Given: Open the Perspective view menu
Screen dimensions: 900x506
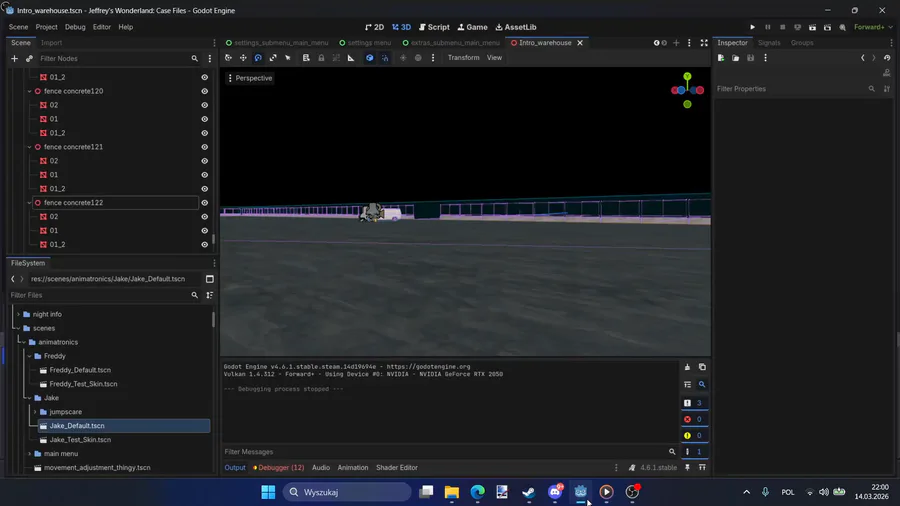Looking at the screenshot, I should click(x=250, y=78).
